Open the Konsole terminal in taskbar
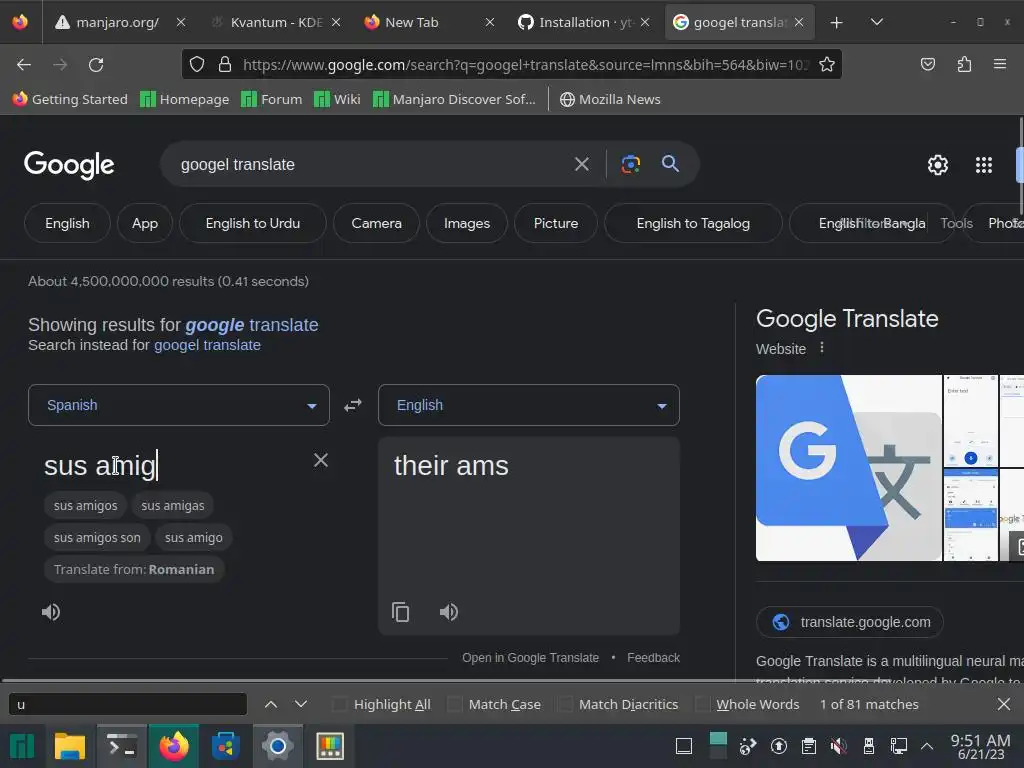This screenshot has height=768, width=1024. (122, 746)
